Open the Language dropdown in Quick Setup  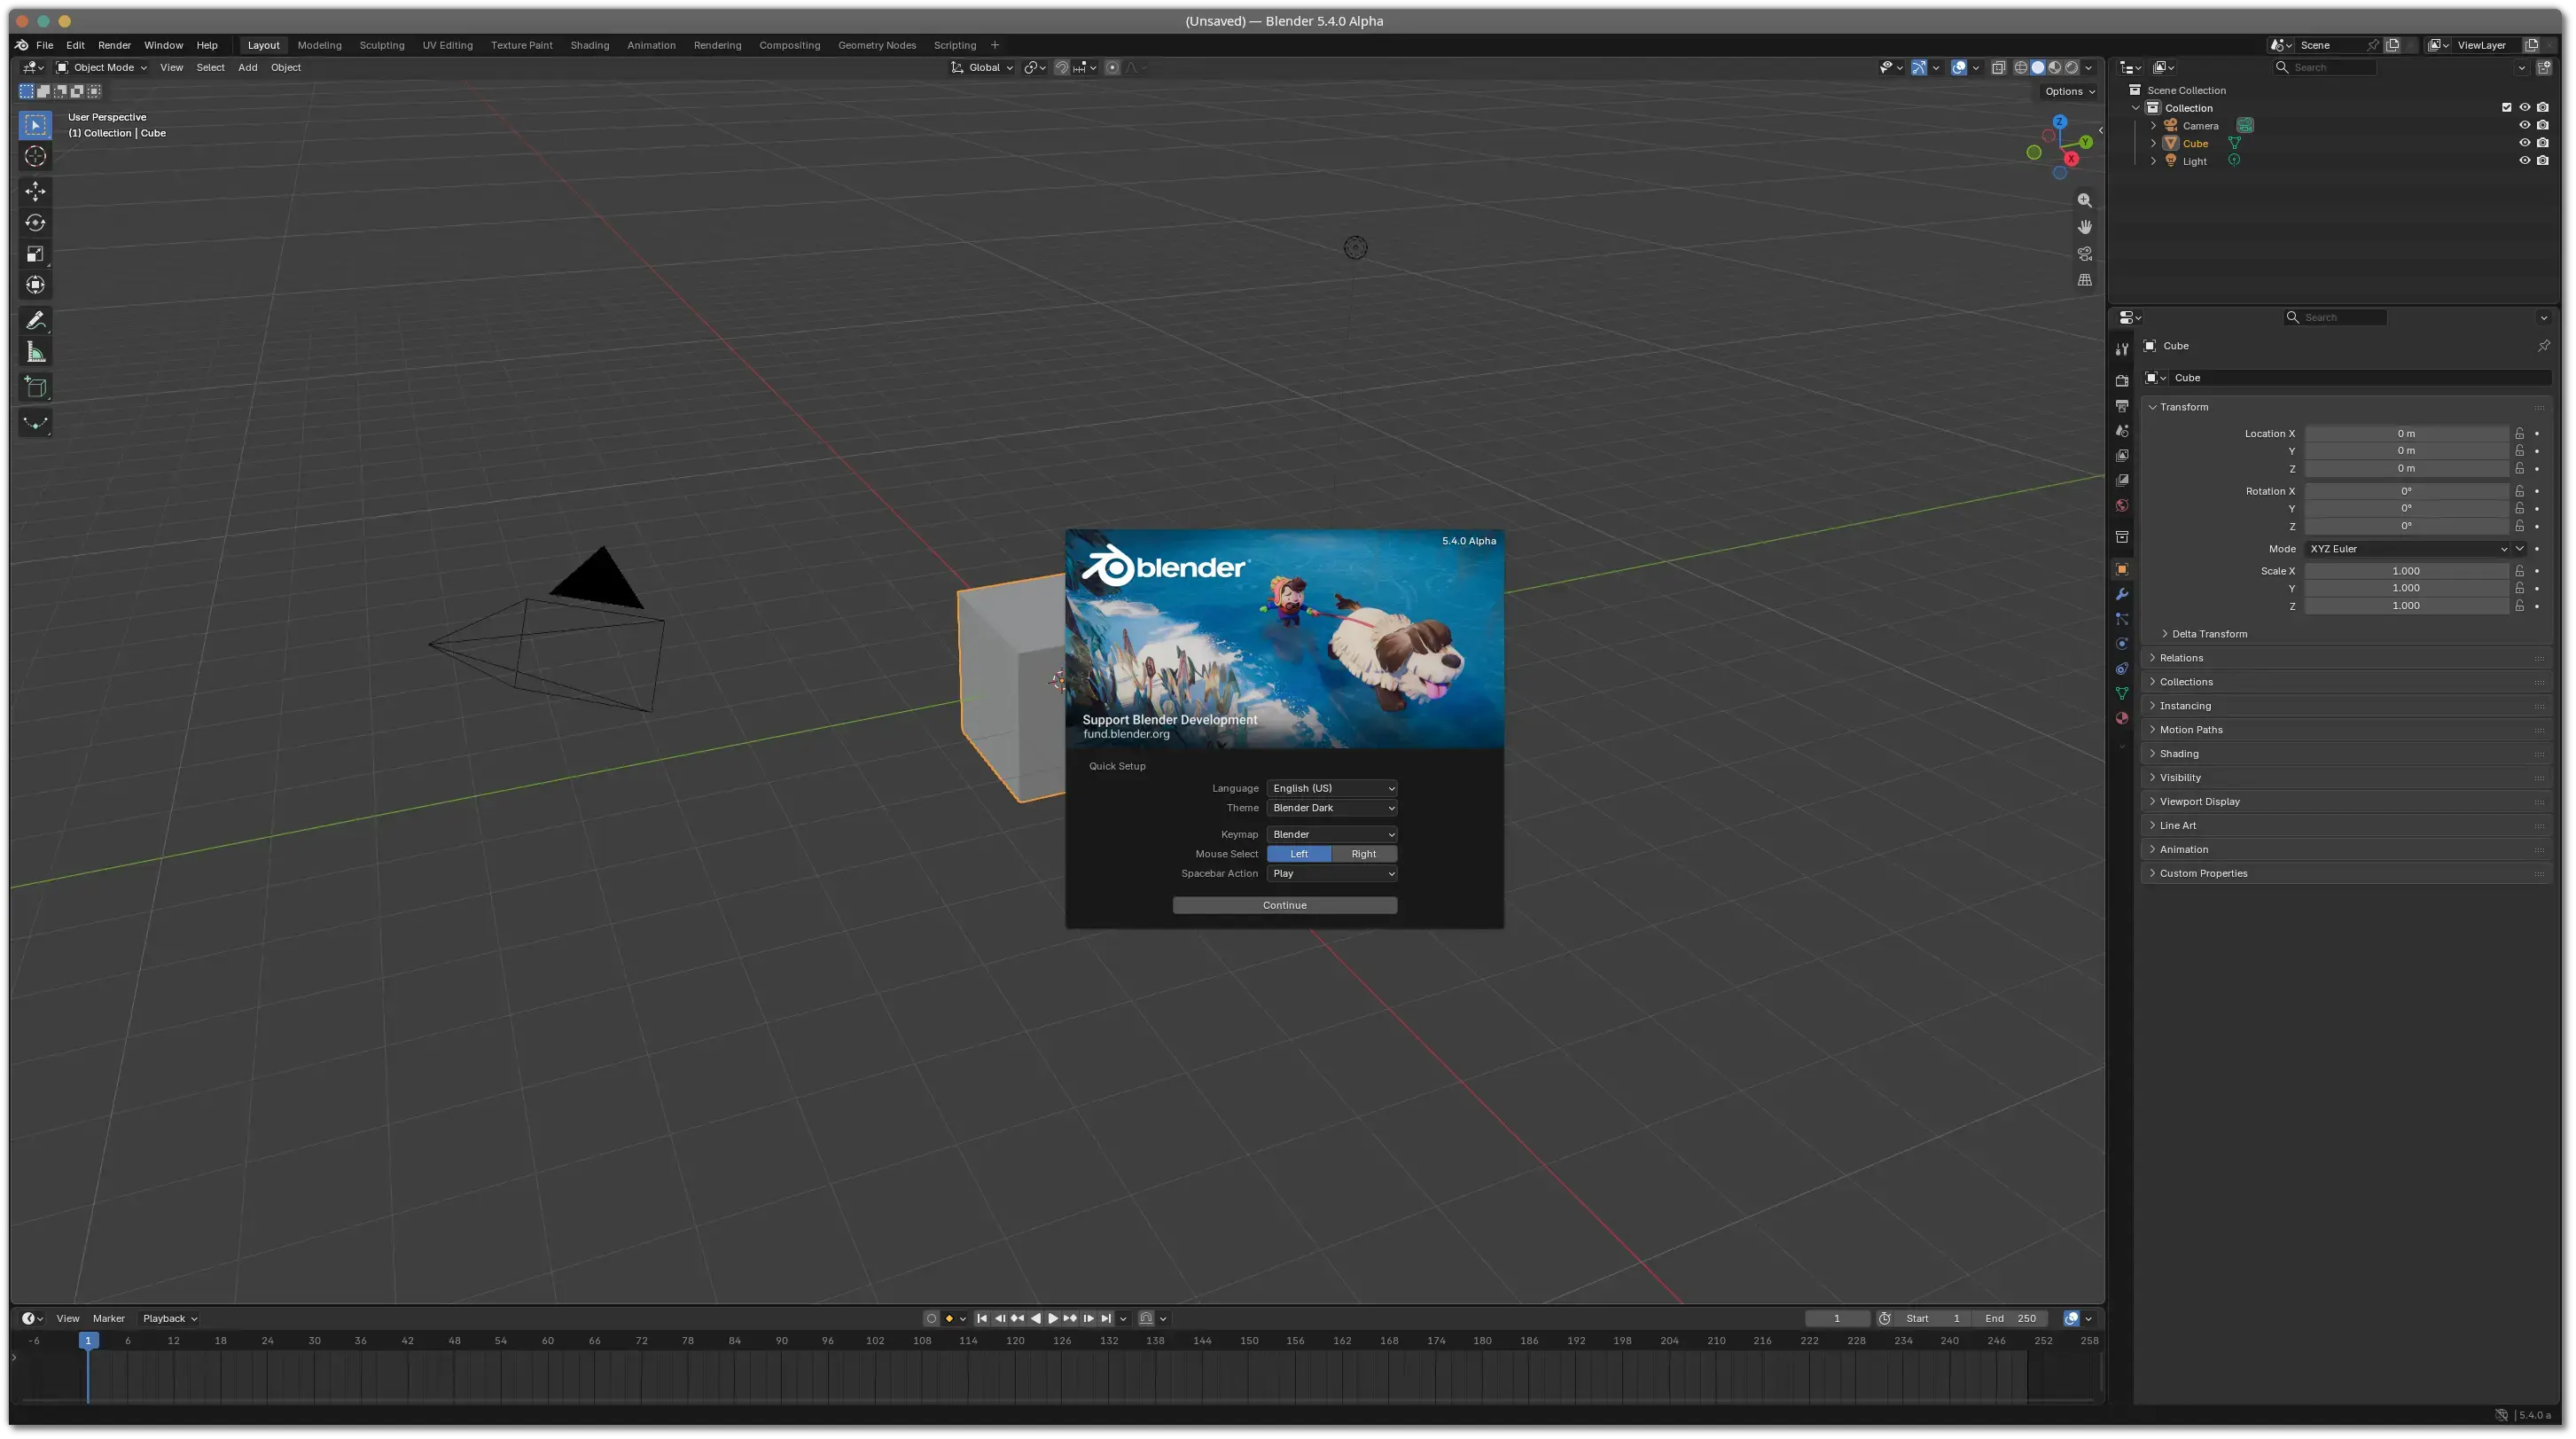[1332, 788]
